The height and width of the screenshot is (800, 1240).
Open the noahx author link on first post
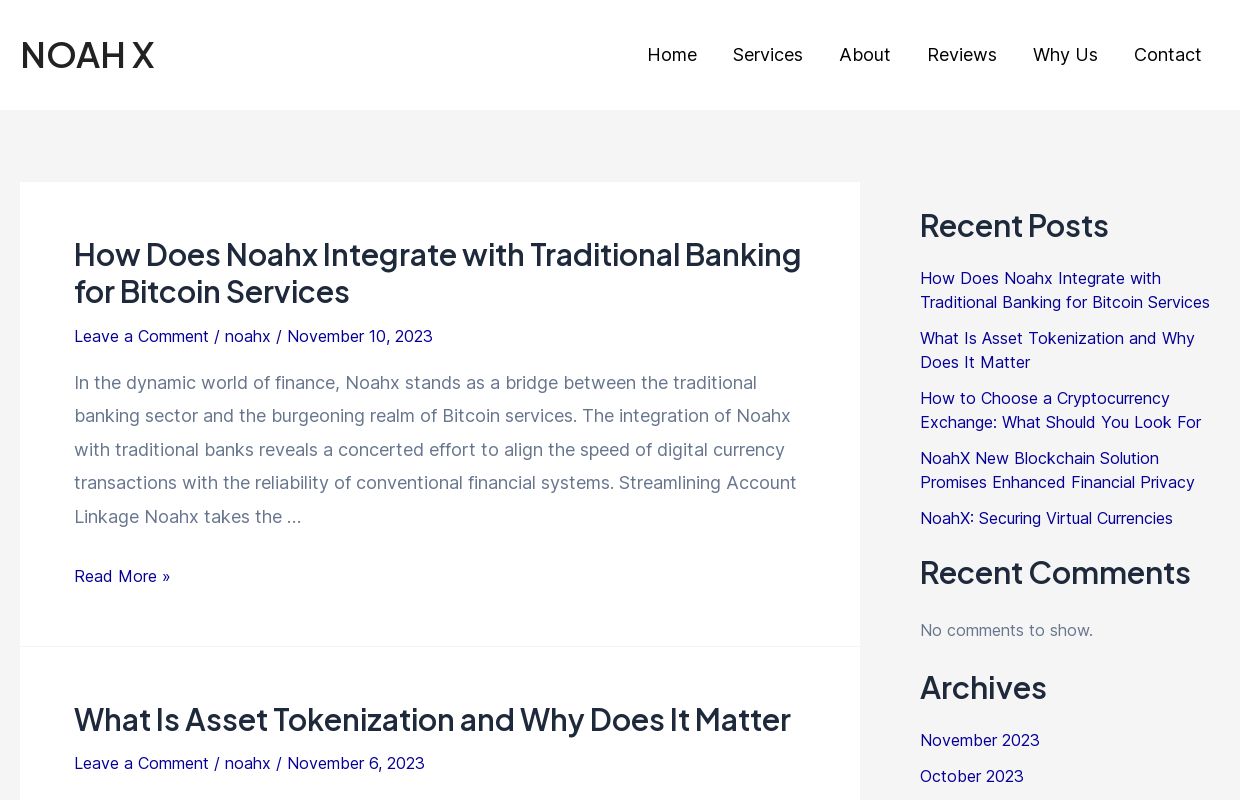(x=247, y=336)
